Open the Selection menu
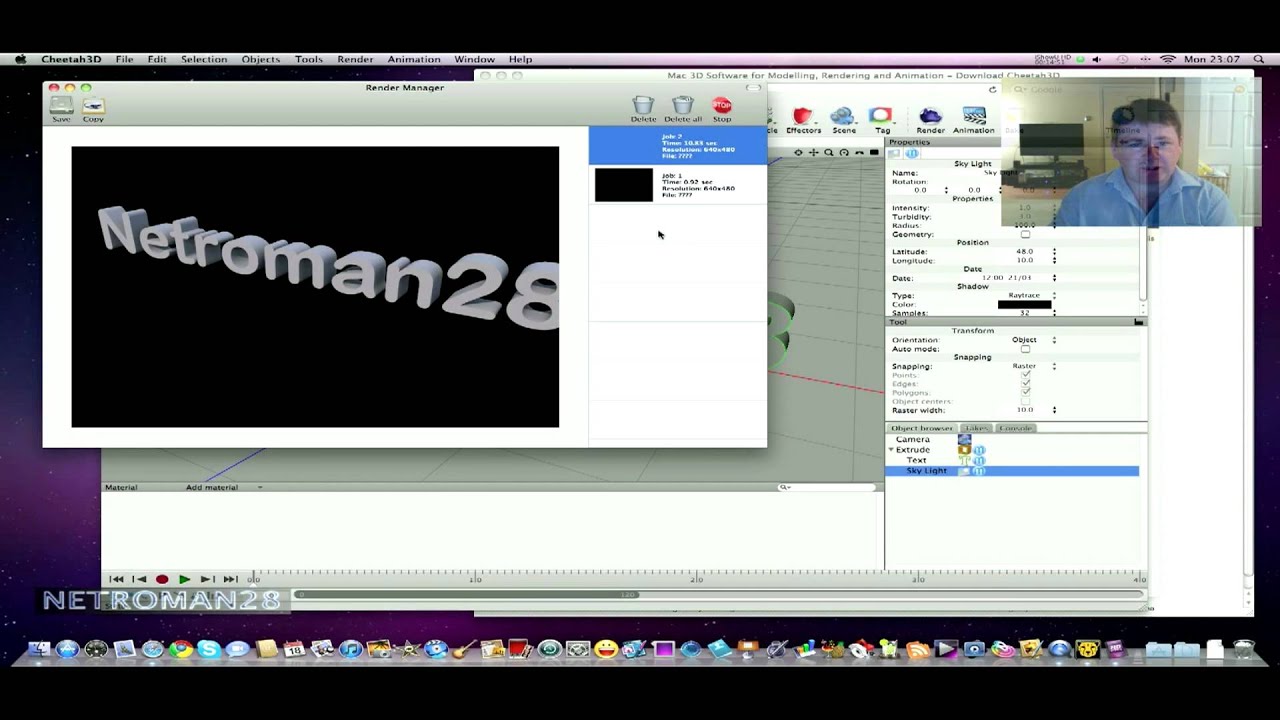The image size is (1280, 720). point(204,59)
